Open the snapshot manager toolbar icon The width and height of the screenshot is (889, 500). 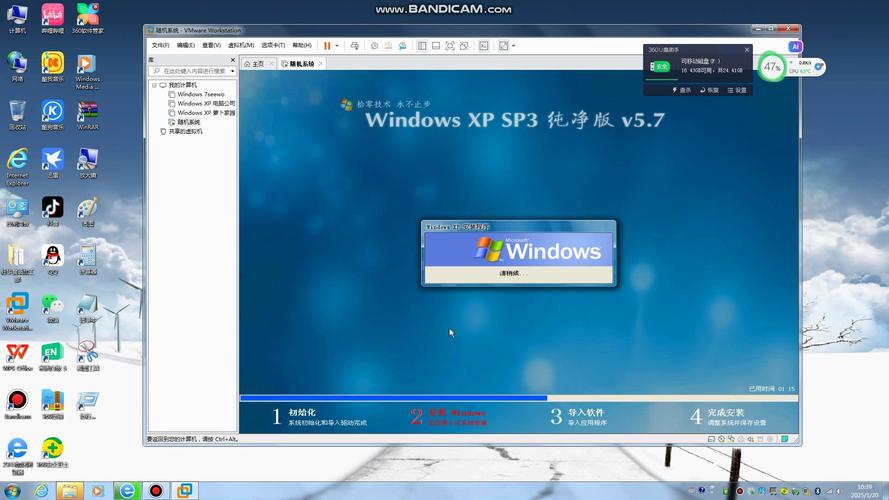401,45
